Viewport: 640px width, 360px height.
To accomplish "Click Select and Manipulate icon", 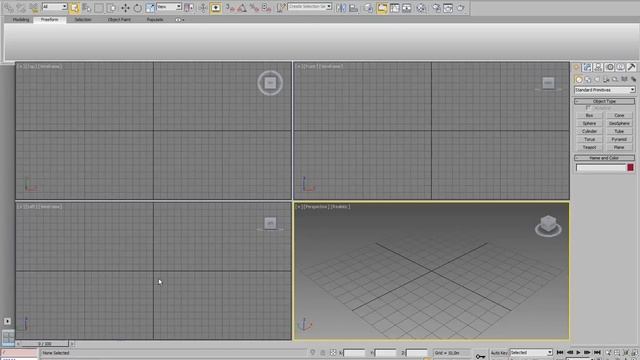I will pyautogui.click(x=203, y=7).
